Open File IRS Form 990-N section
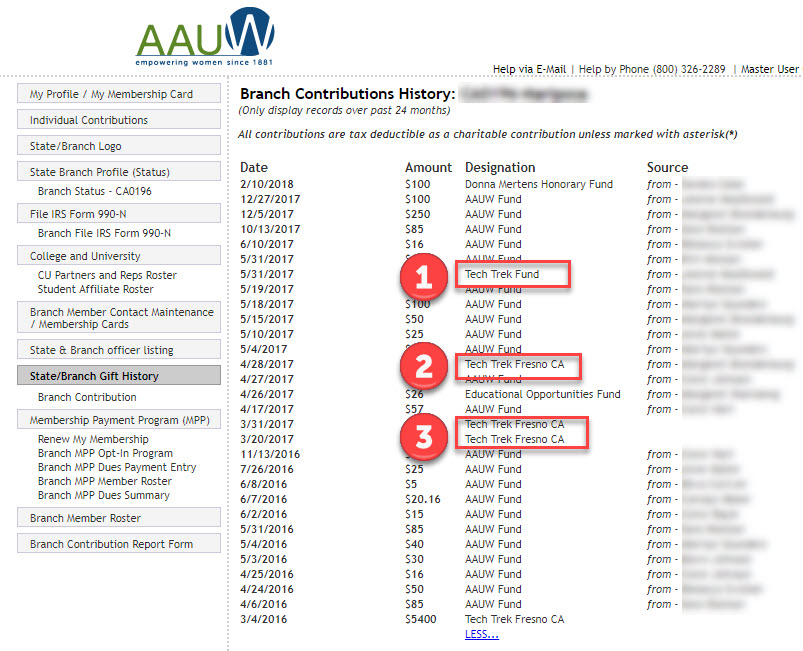Screen dimensions: 803x651 tap(119, 214)
